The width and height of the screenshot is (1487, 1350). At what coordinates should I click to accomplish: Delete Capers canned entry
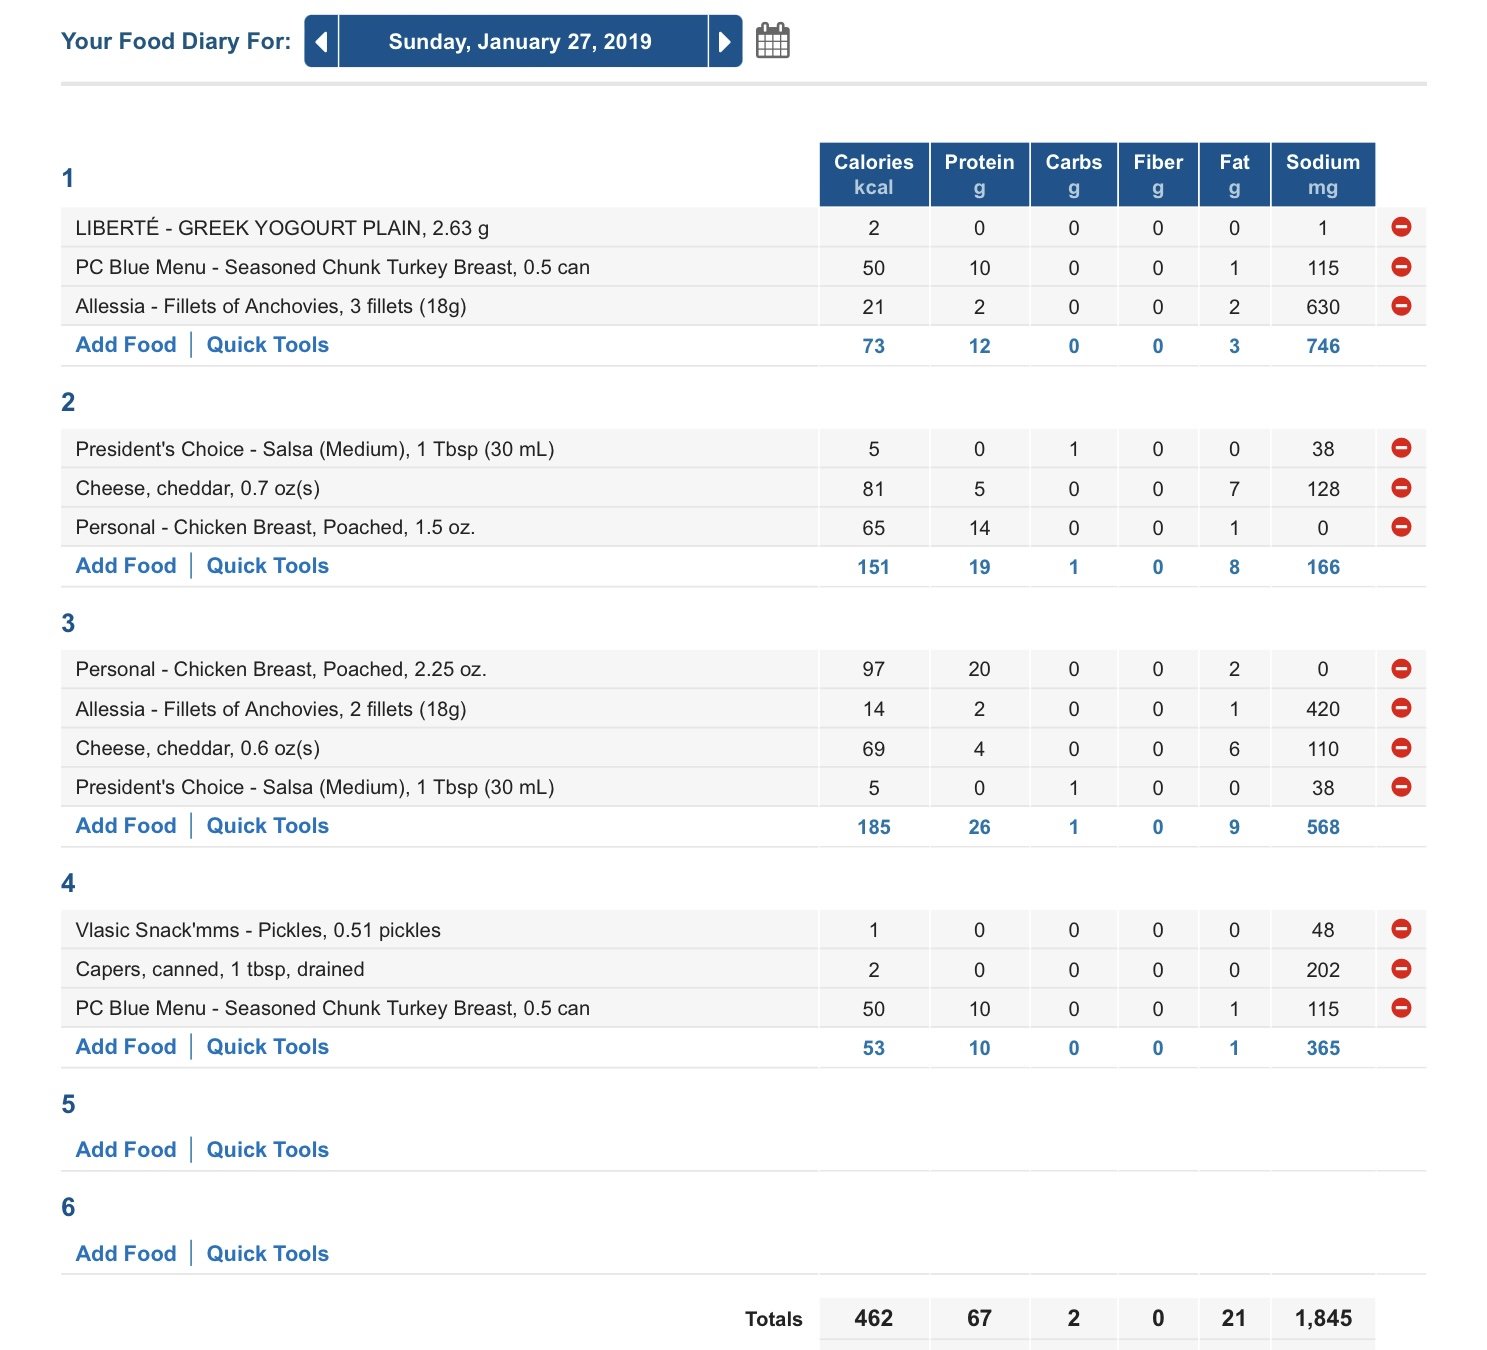click(1401, 969)
